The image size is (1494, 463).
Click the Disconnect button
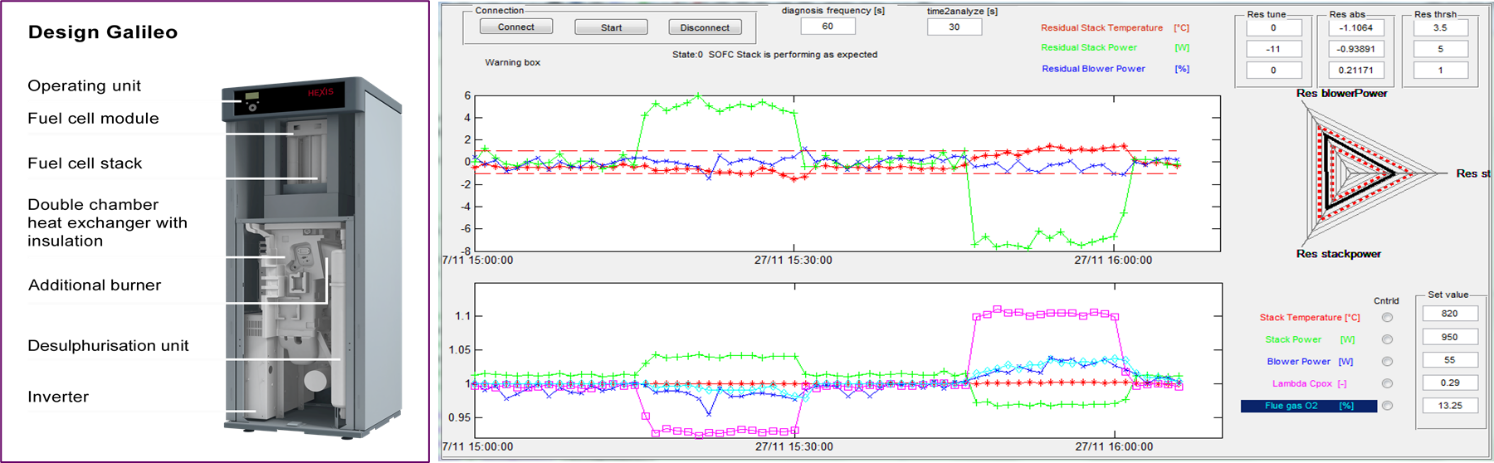(705, 27)
